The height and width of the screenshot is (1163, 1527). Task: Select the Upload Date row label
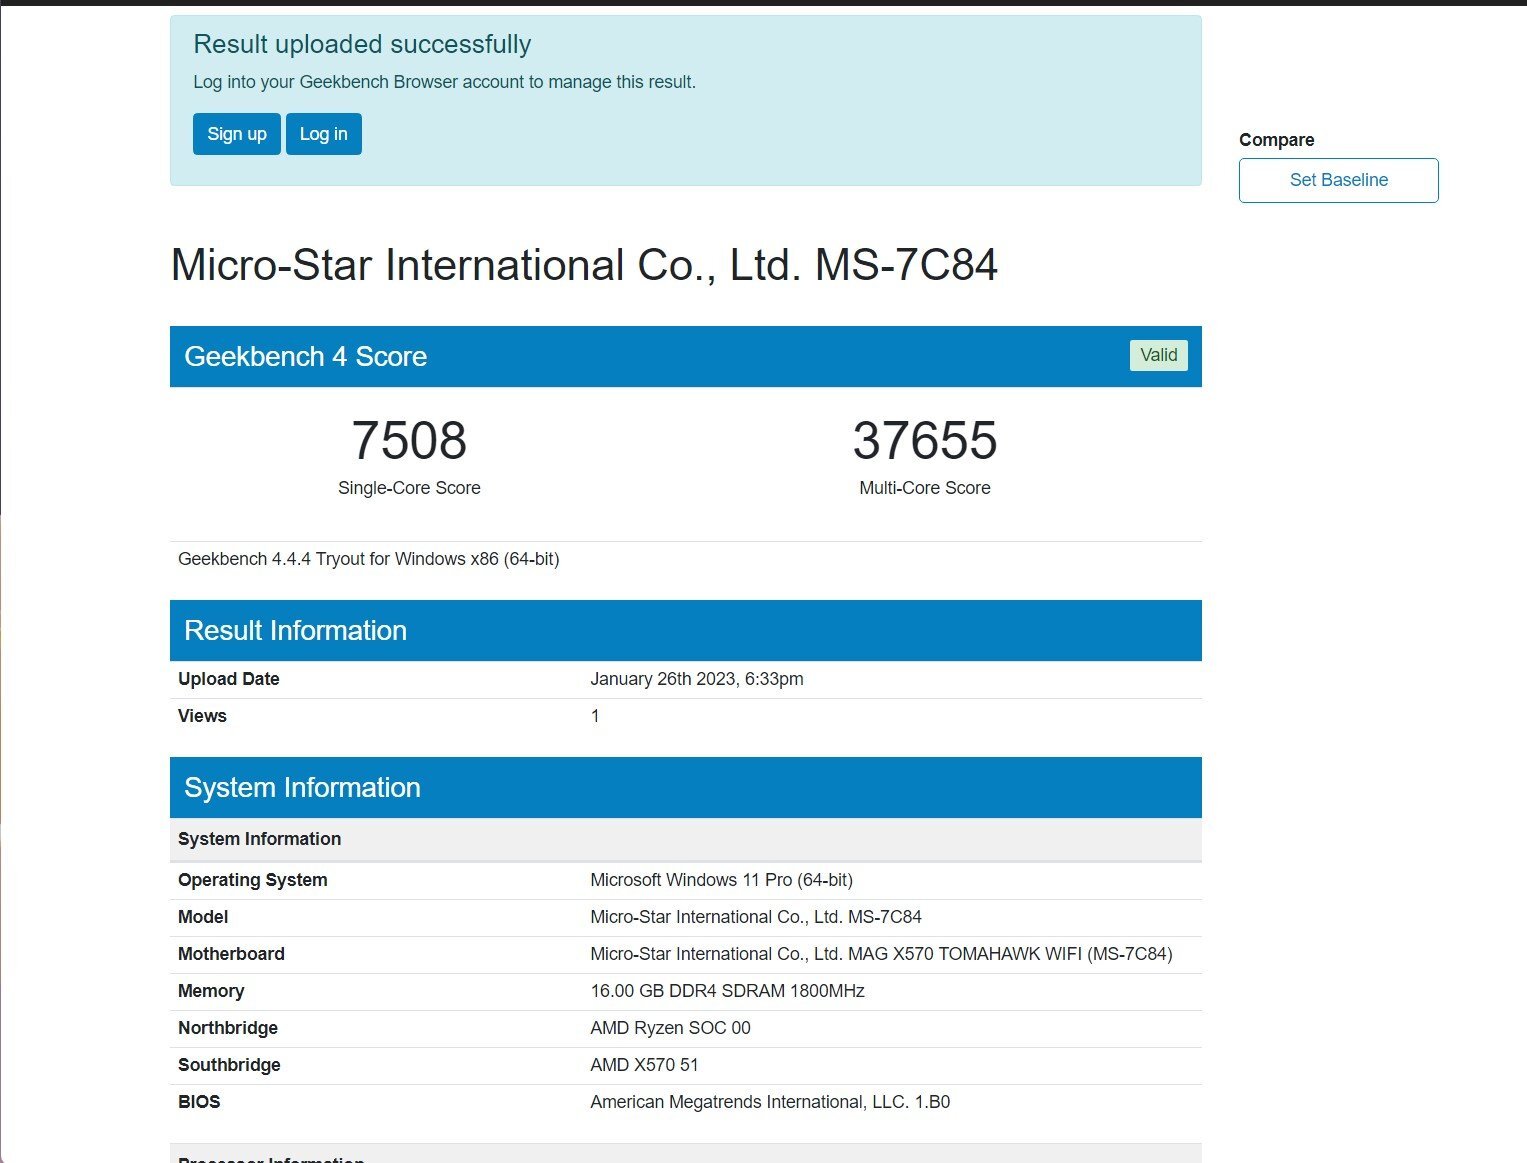pos(229,679)
